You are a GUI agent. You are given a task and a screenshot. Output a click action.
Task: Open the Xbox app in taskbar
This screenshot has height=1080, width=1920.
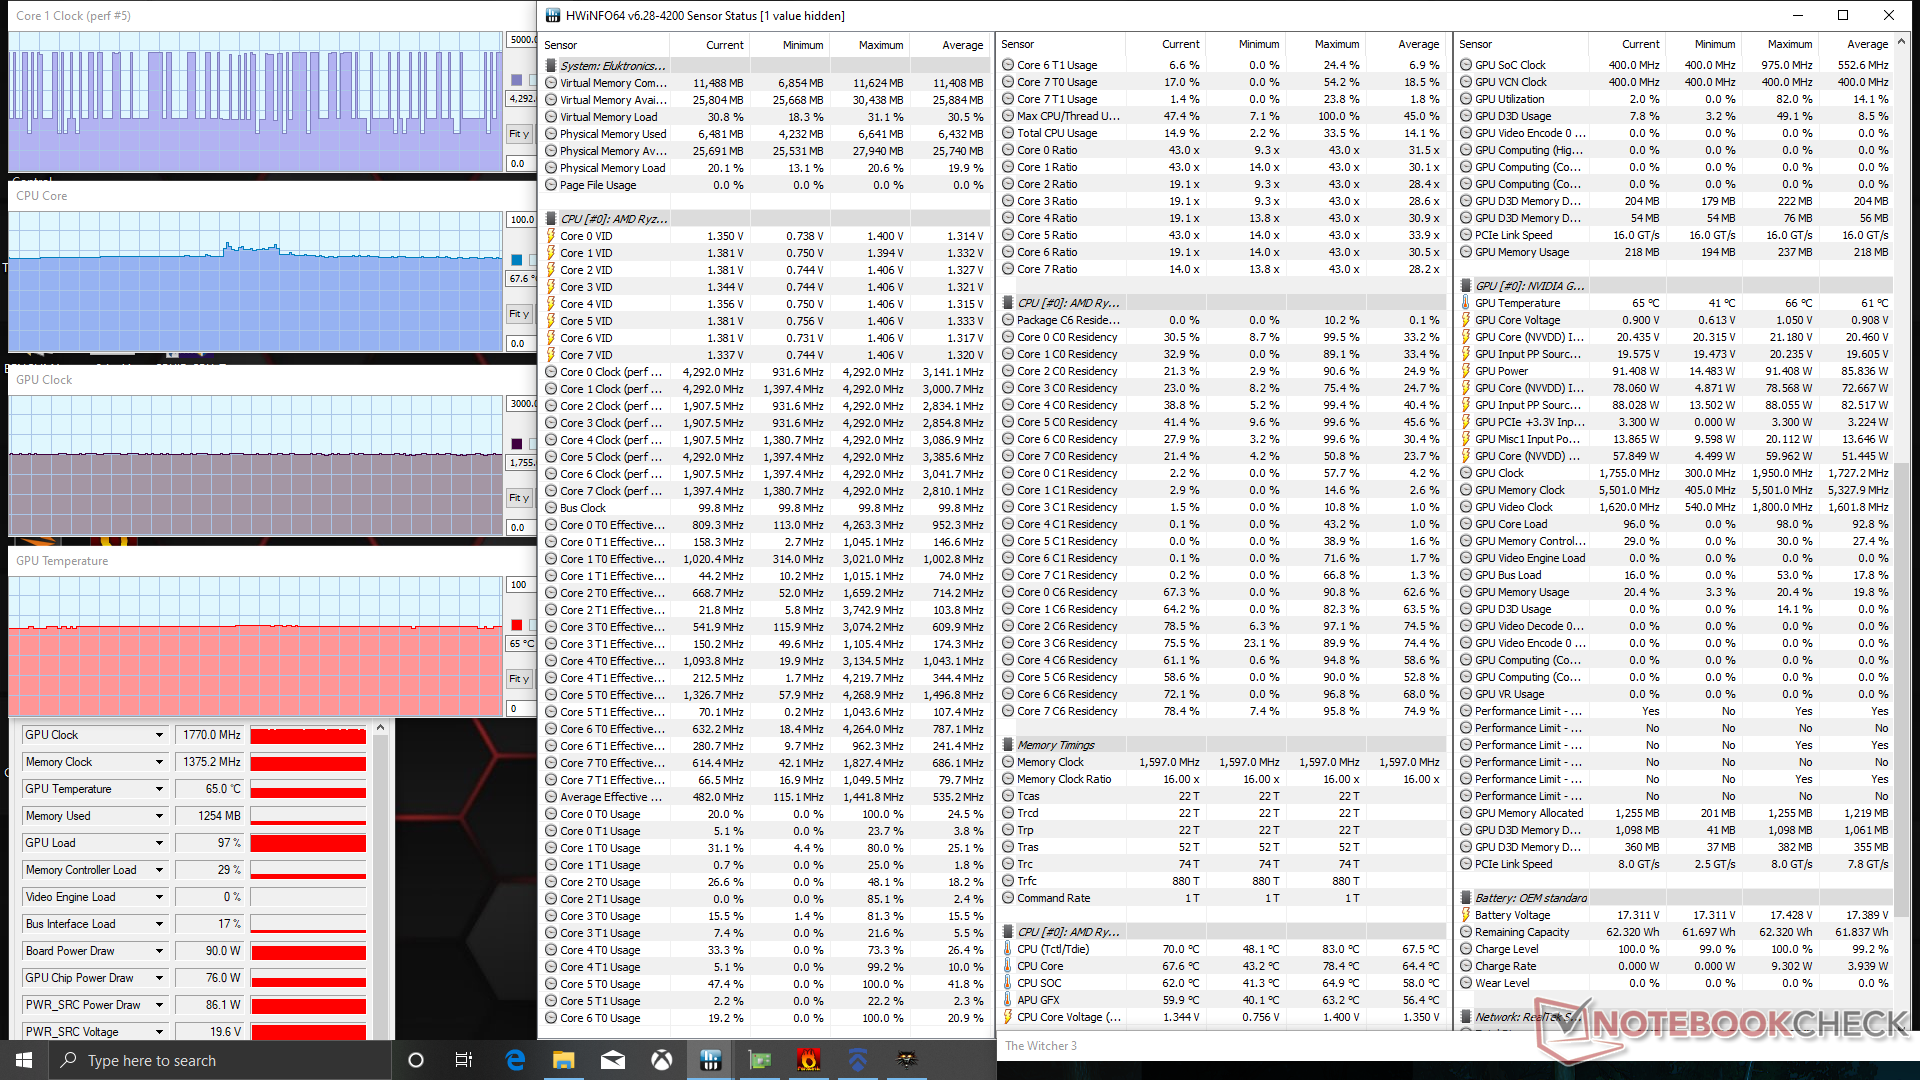coord(662,1060)
